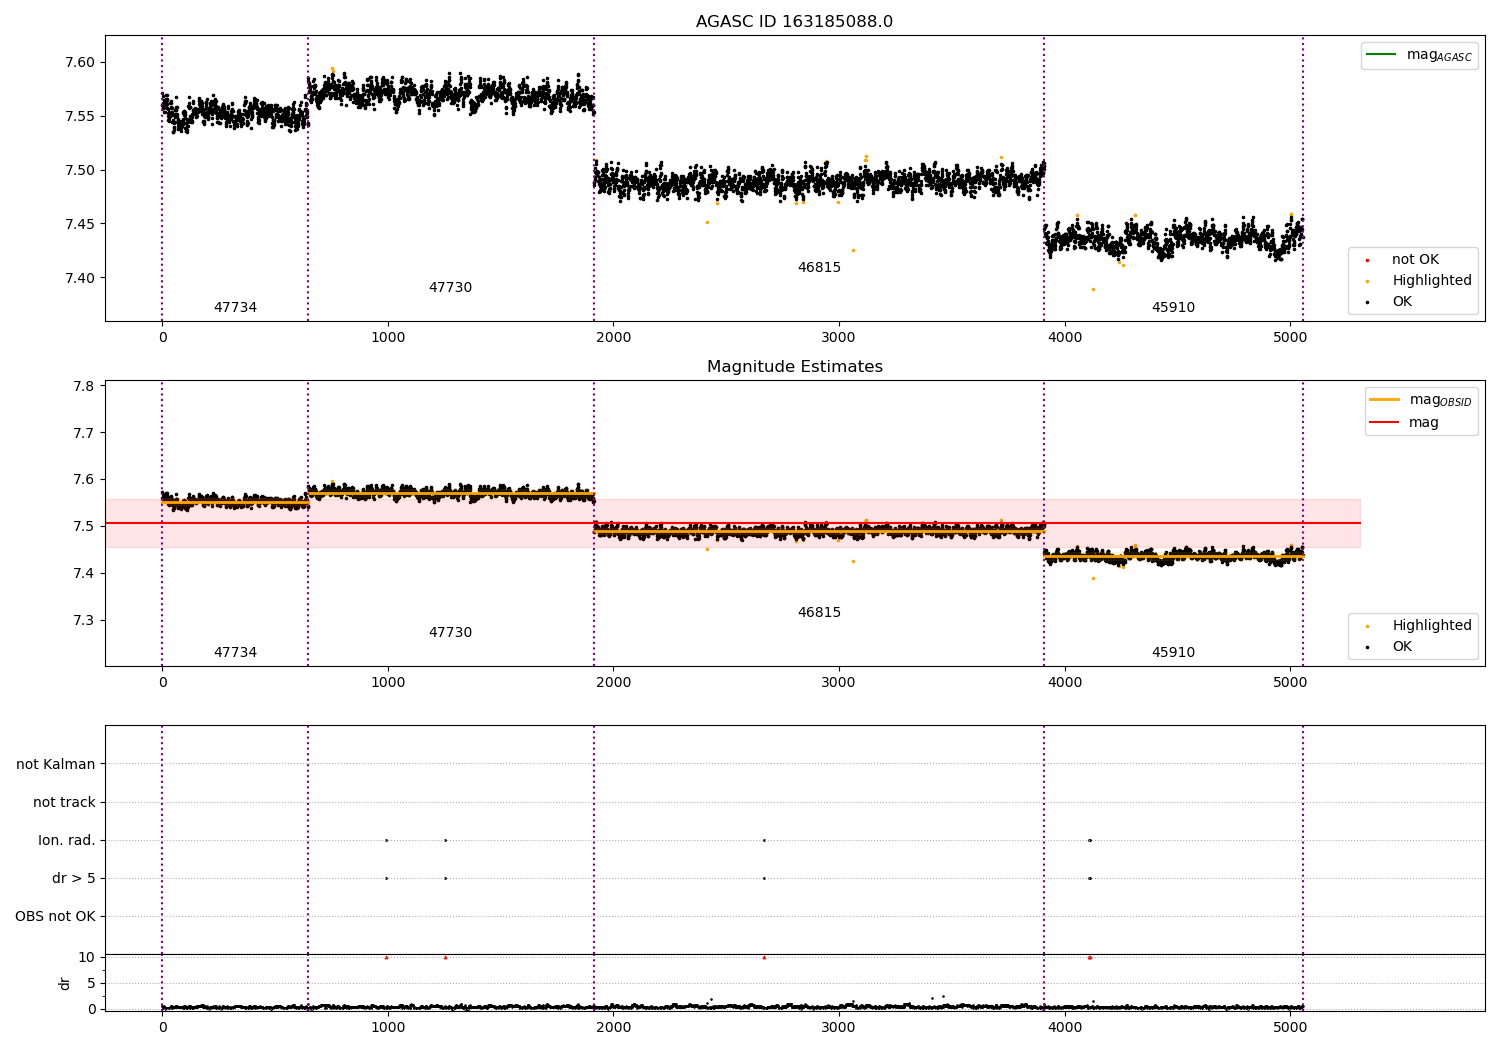Click the 7.45 y-axis tick label
Viewport: 1500px width, 1050px height.
click(79, 224)
